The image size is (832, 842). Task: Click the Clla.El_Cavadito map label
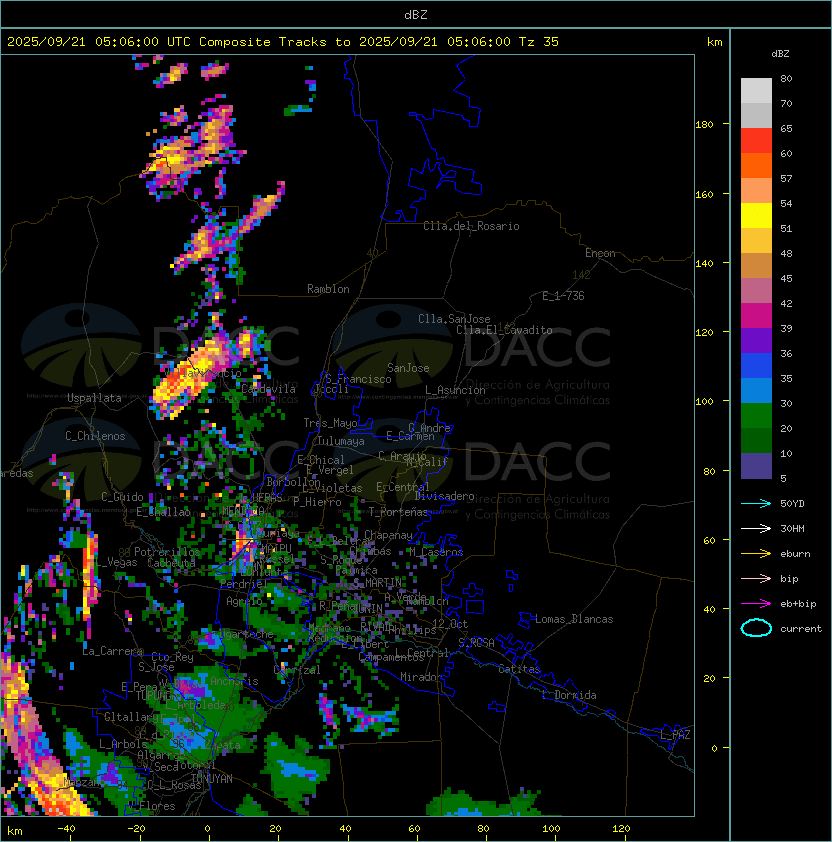pyautogui.click(x=504, y=330)
